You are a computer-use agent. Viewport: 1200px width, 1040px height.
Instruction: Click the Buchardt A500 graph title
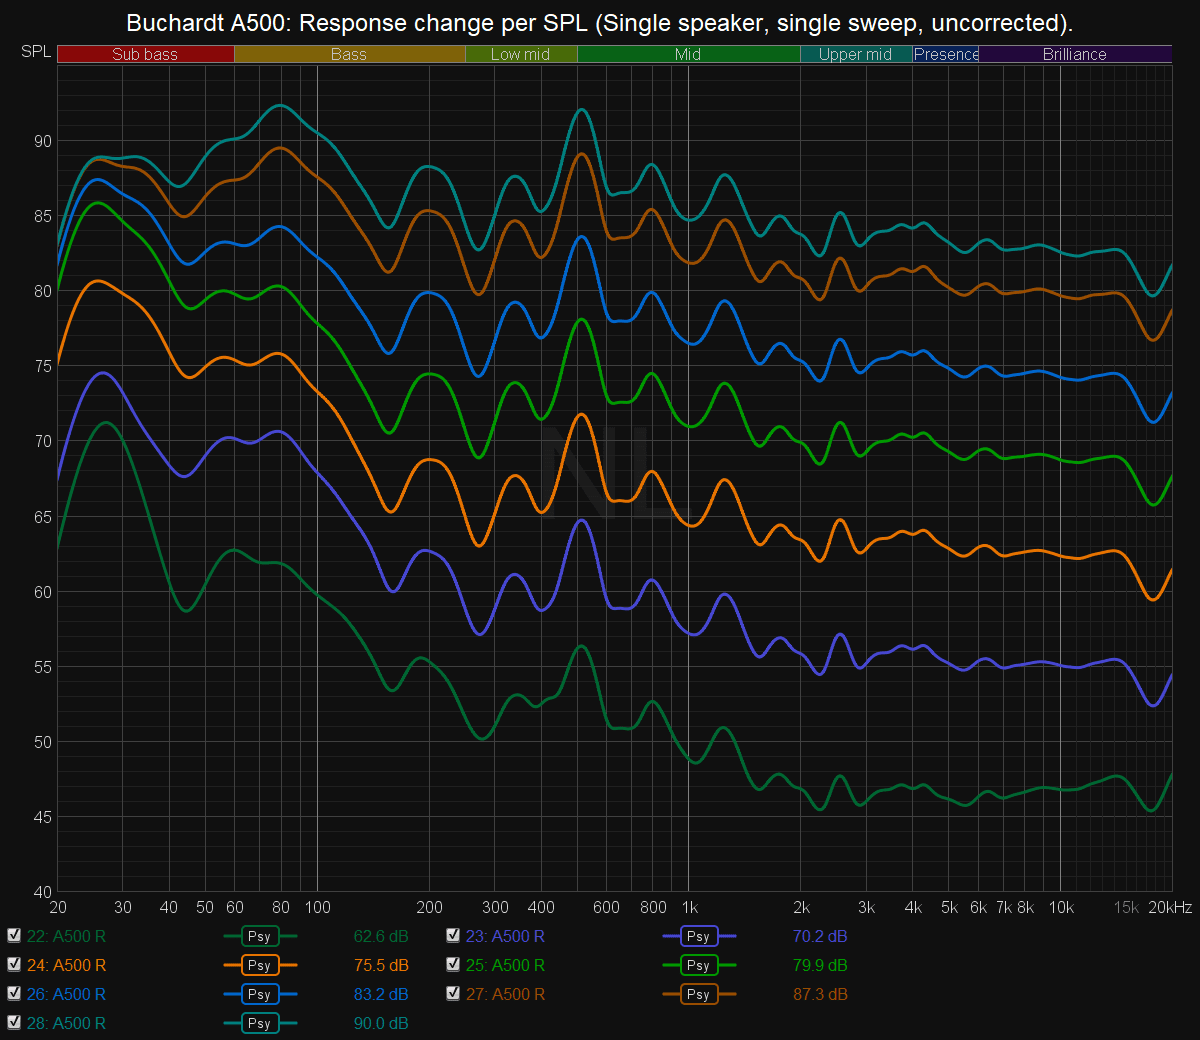[x=600, y=23]
